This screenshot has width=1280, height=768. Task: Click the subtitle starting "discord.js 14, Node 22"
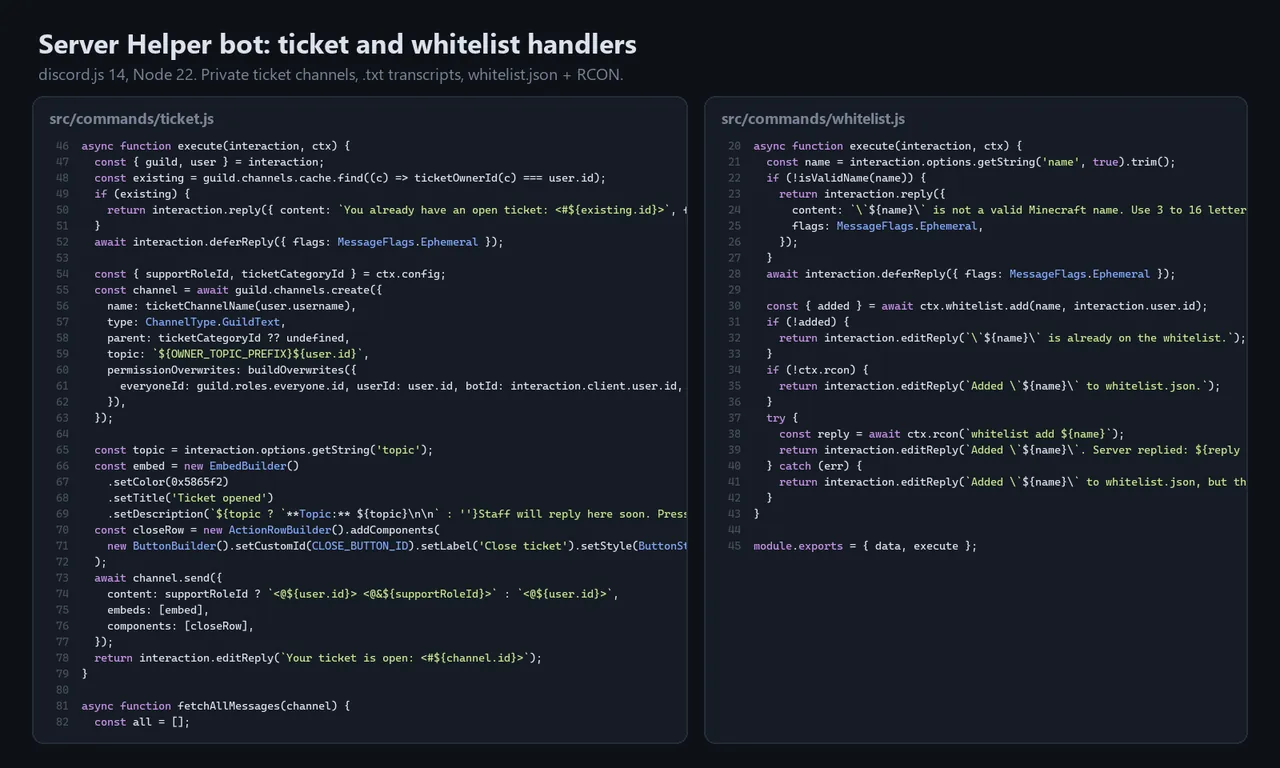(330, 74)
